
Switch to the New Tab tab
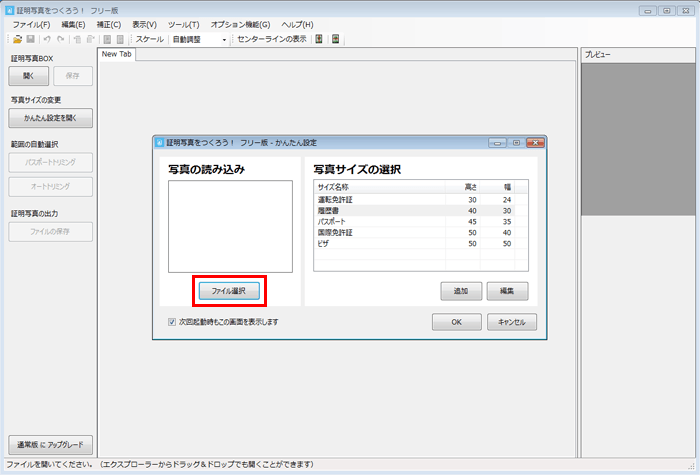[x=117, y=54]
